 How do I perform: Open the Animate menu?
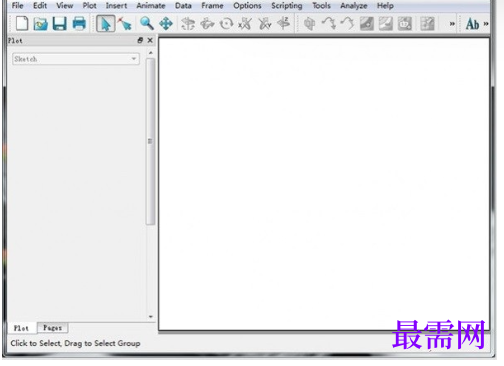pos(151,6)
